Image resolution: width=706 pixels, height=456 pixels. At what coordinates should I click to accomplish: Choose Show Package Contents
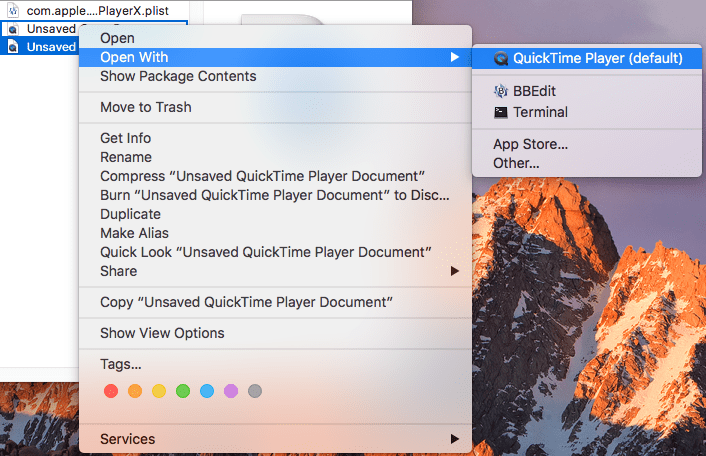click(x=275, y=77)
